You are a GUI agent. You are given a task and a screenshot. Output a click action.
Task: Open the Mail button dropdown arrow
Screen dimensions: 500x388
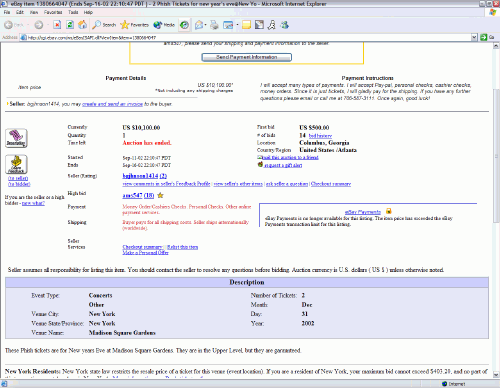[x=205, y=25]
